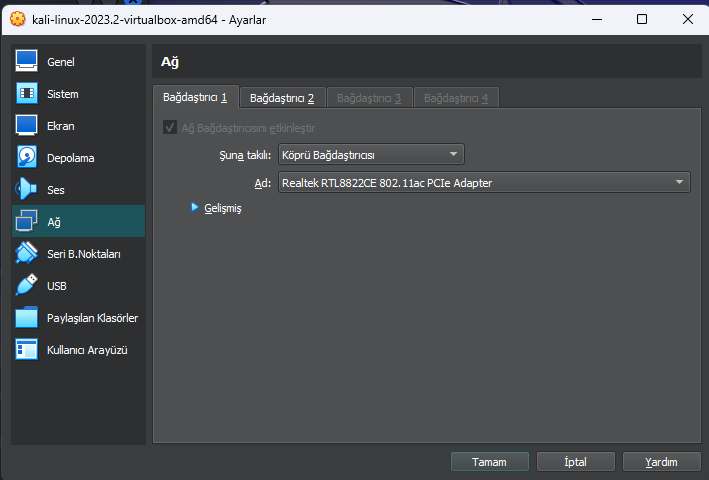Cancel with İptal button

(x=576, y=462)
